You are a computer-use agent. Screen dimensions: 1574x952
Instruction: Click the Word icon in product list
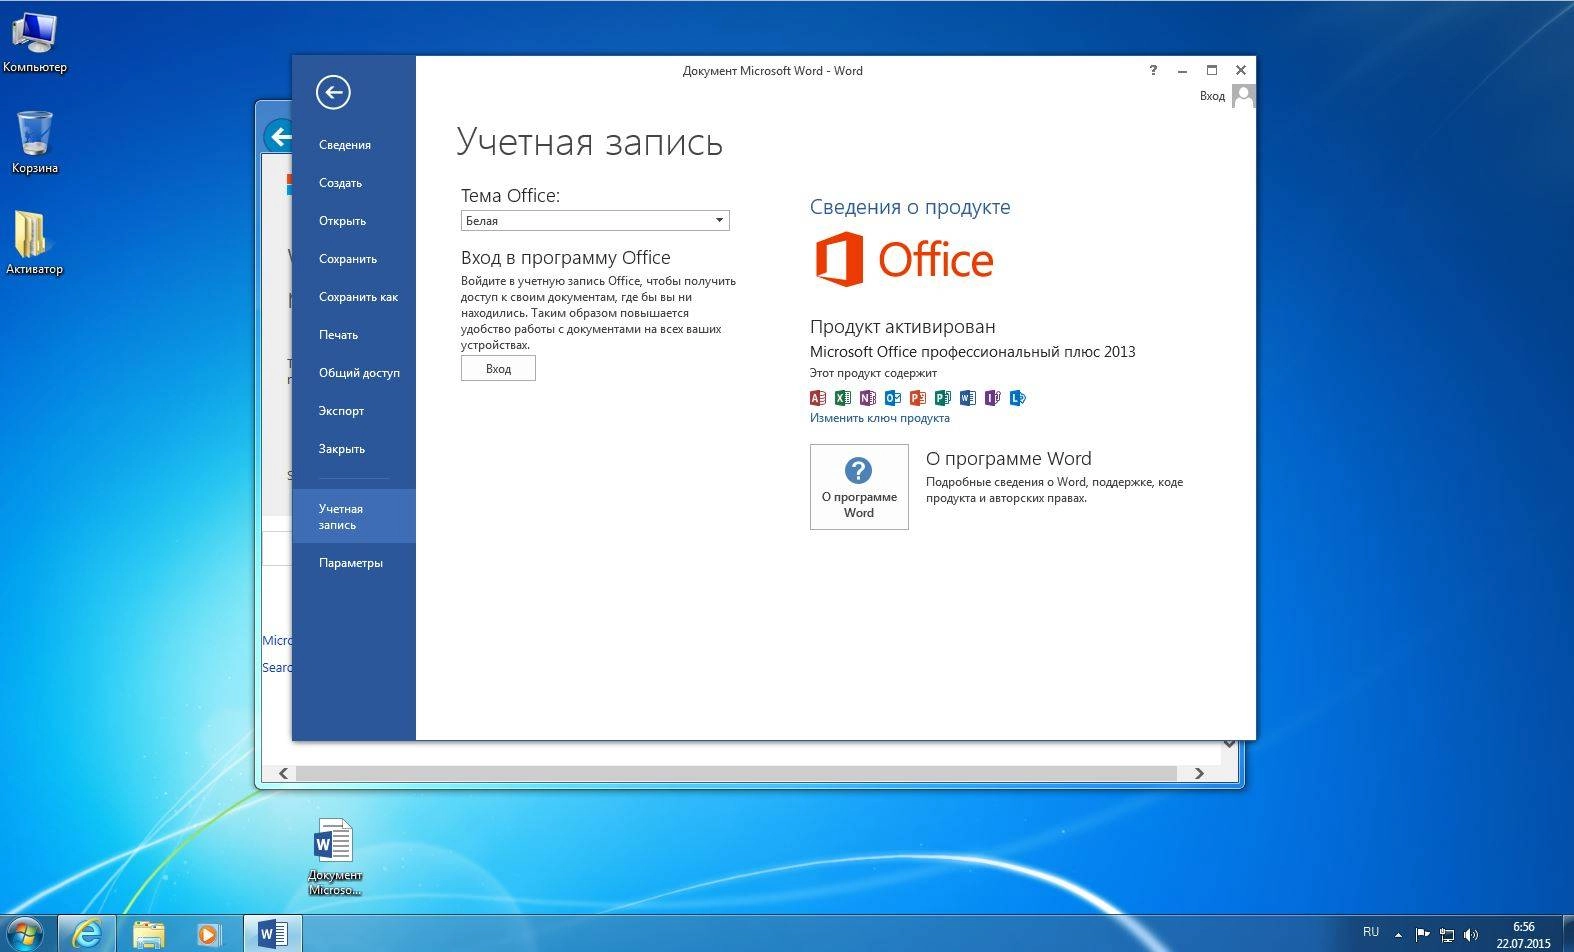pyautogui.click(x=968, y=398)
